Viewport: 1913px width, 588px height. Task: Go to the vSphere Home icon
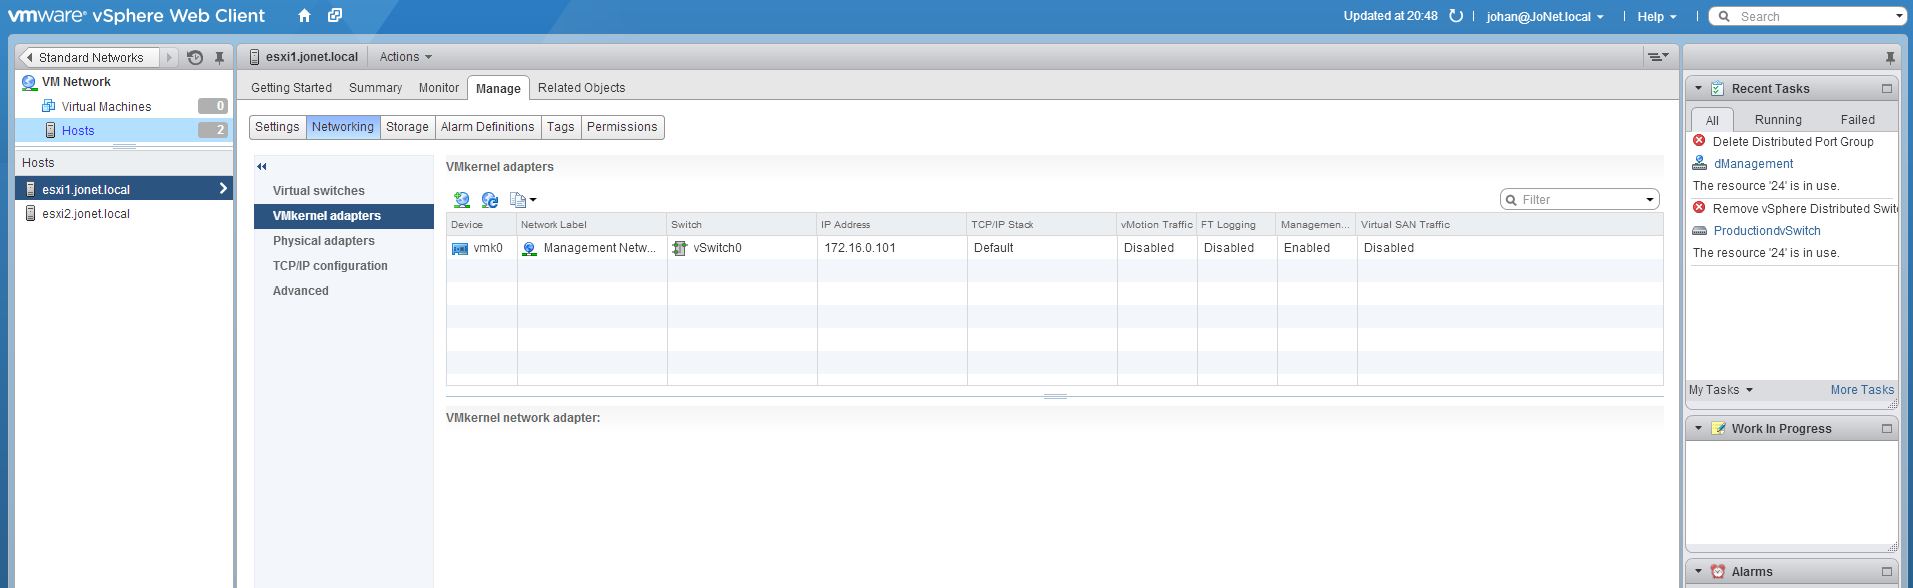pos(305,16)
